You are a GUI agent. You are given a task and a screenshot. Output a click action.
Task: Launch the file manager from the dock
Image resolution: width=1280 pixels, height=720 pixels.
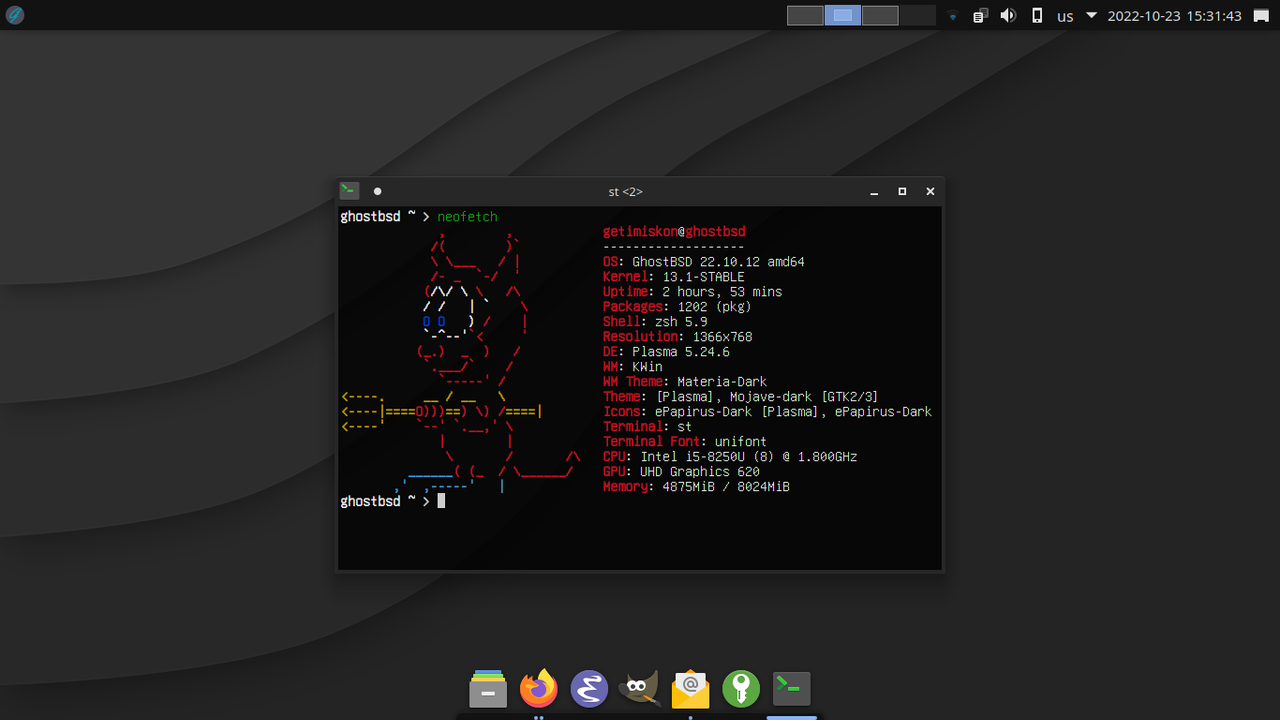[488, 688]
